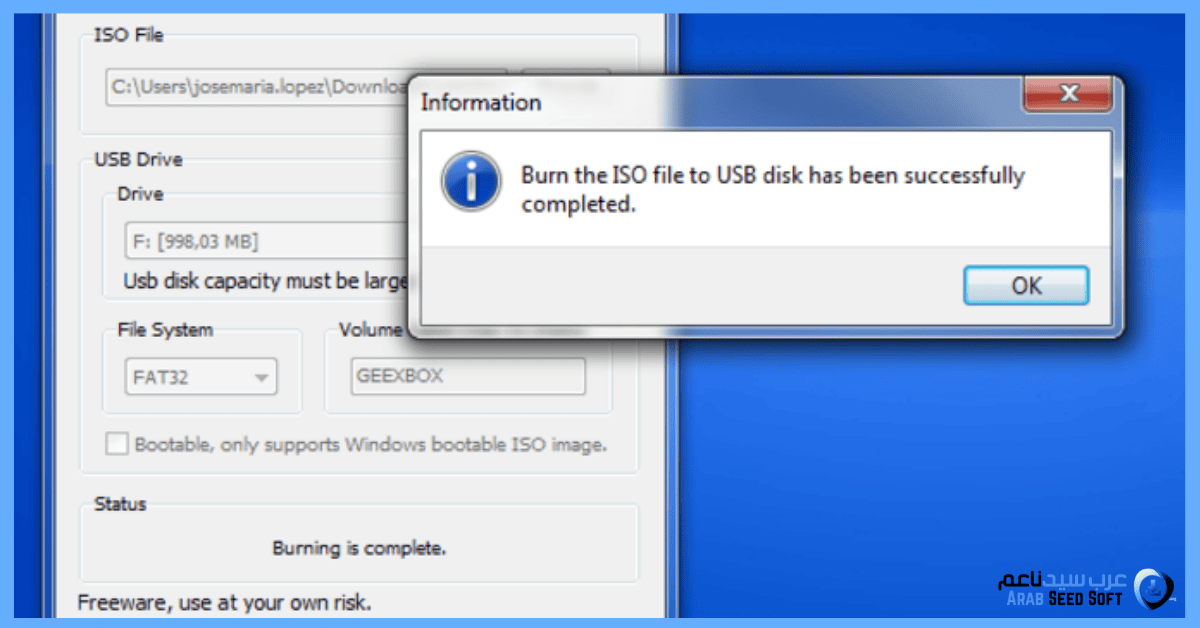Click the "ISO File" group heading
1200x628 pixels.
tap(128, 35)
